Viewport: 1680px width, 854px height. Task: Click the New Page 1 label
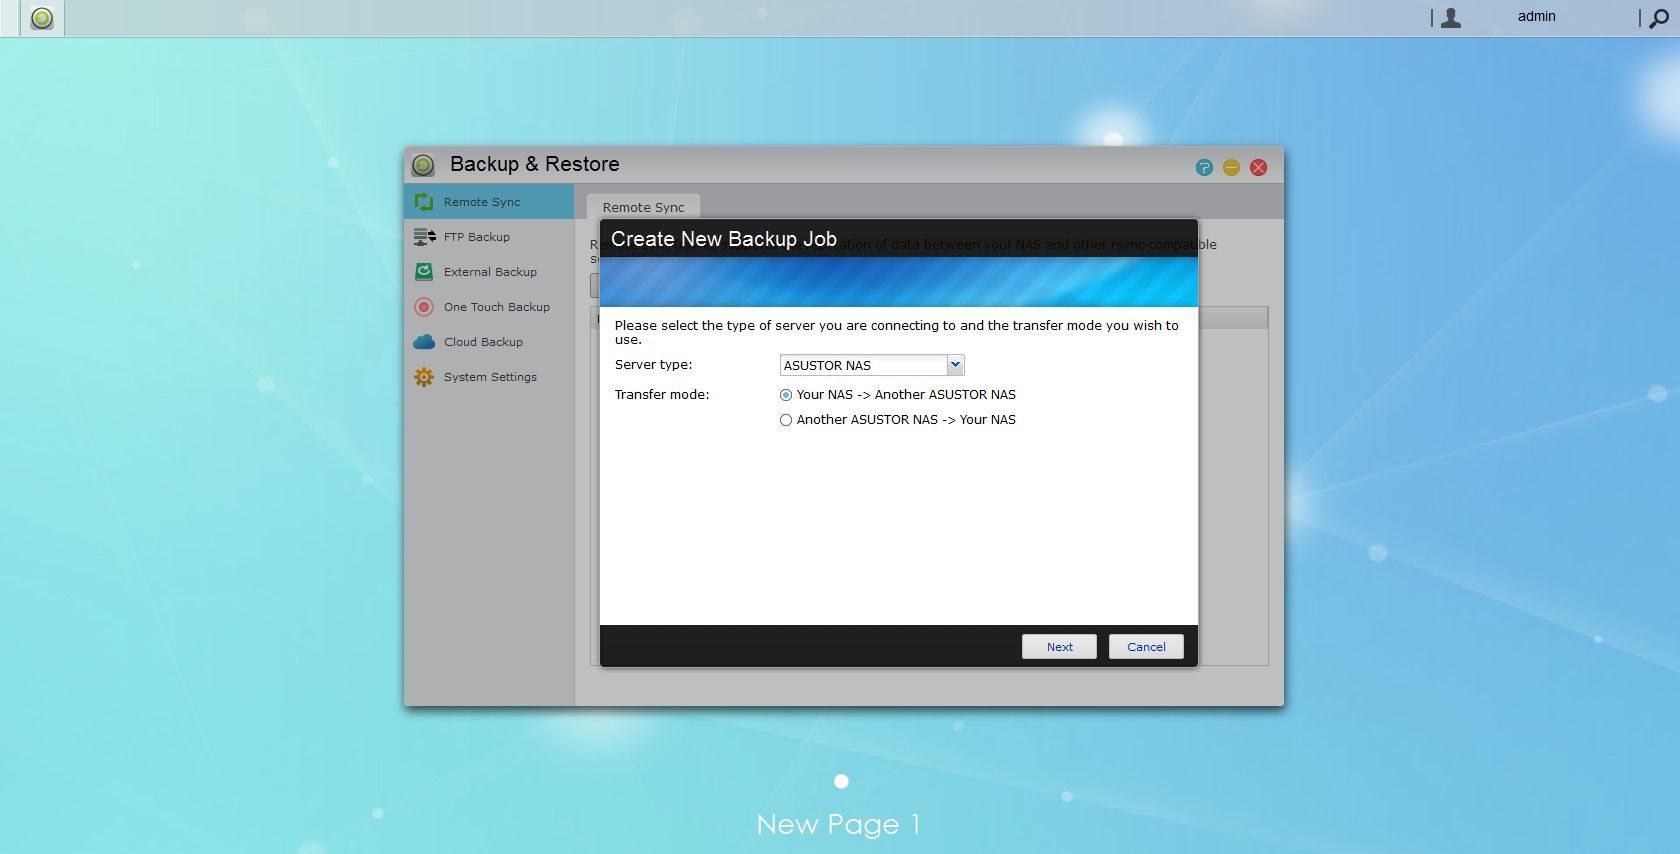click(x=838, y=825)
